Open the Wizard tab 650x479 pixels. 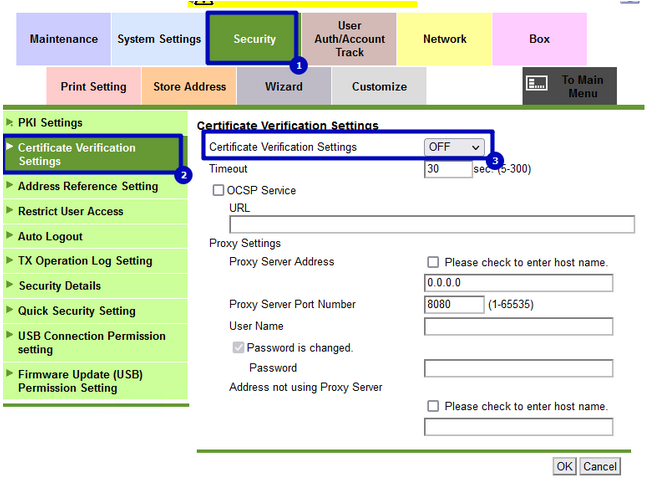click(x=283, y=86)
